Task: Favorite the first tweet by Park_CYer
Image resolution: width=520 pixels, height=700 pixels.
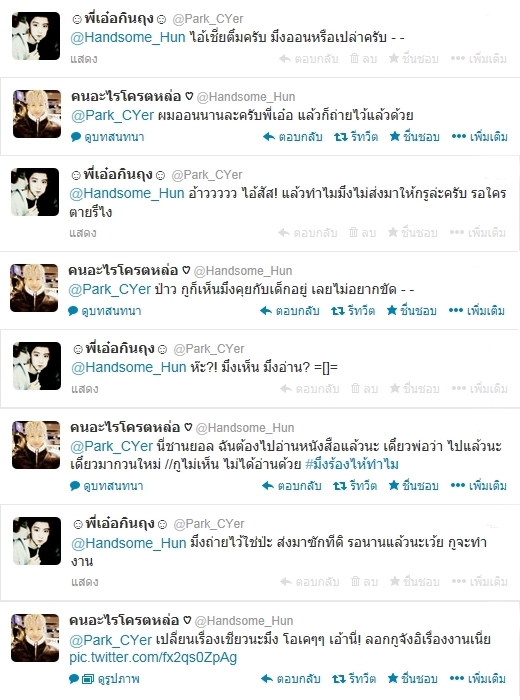Action: click(413, 58)
